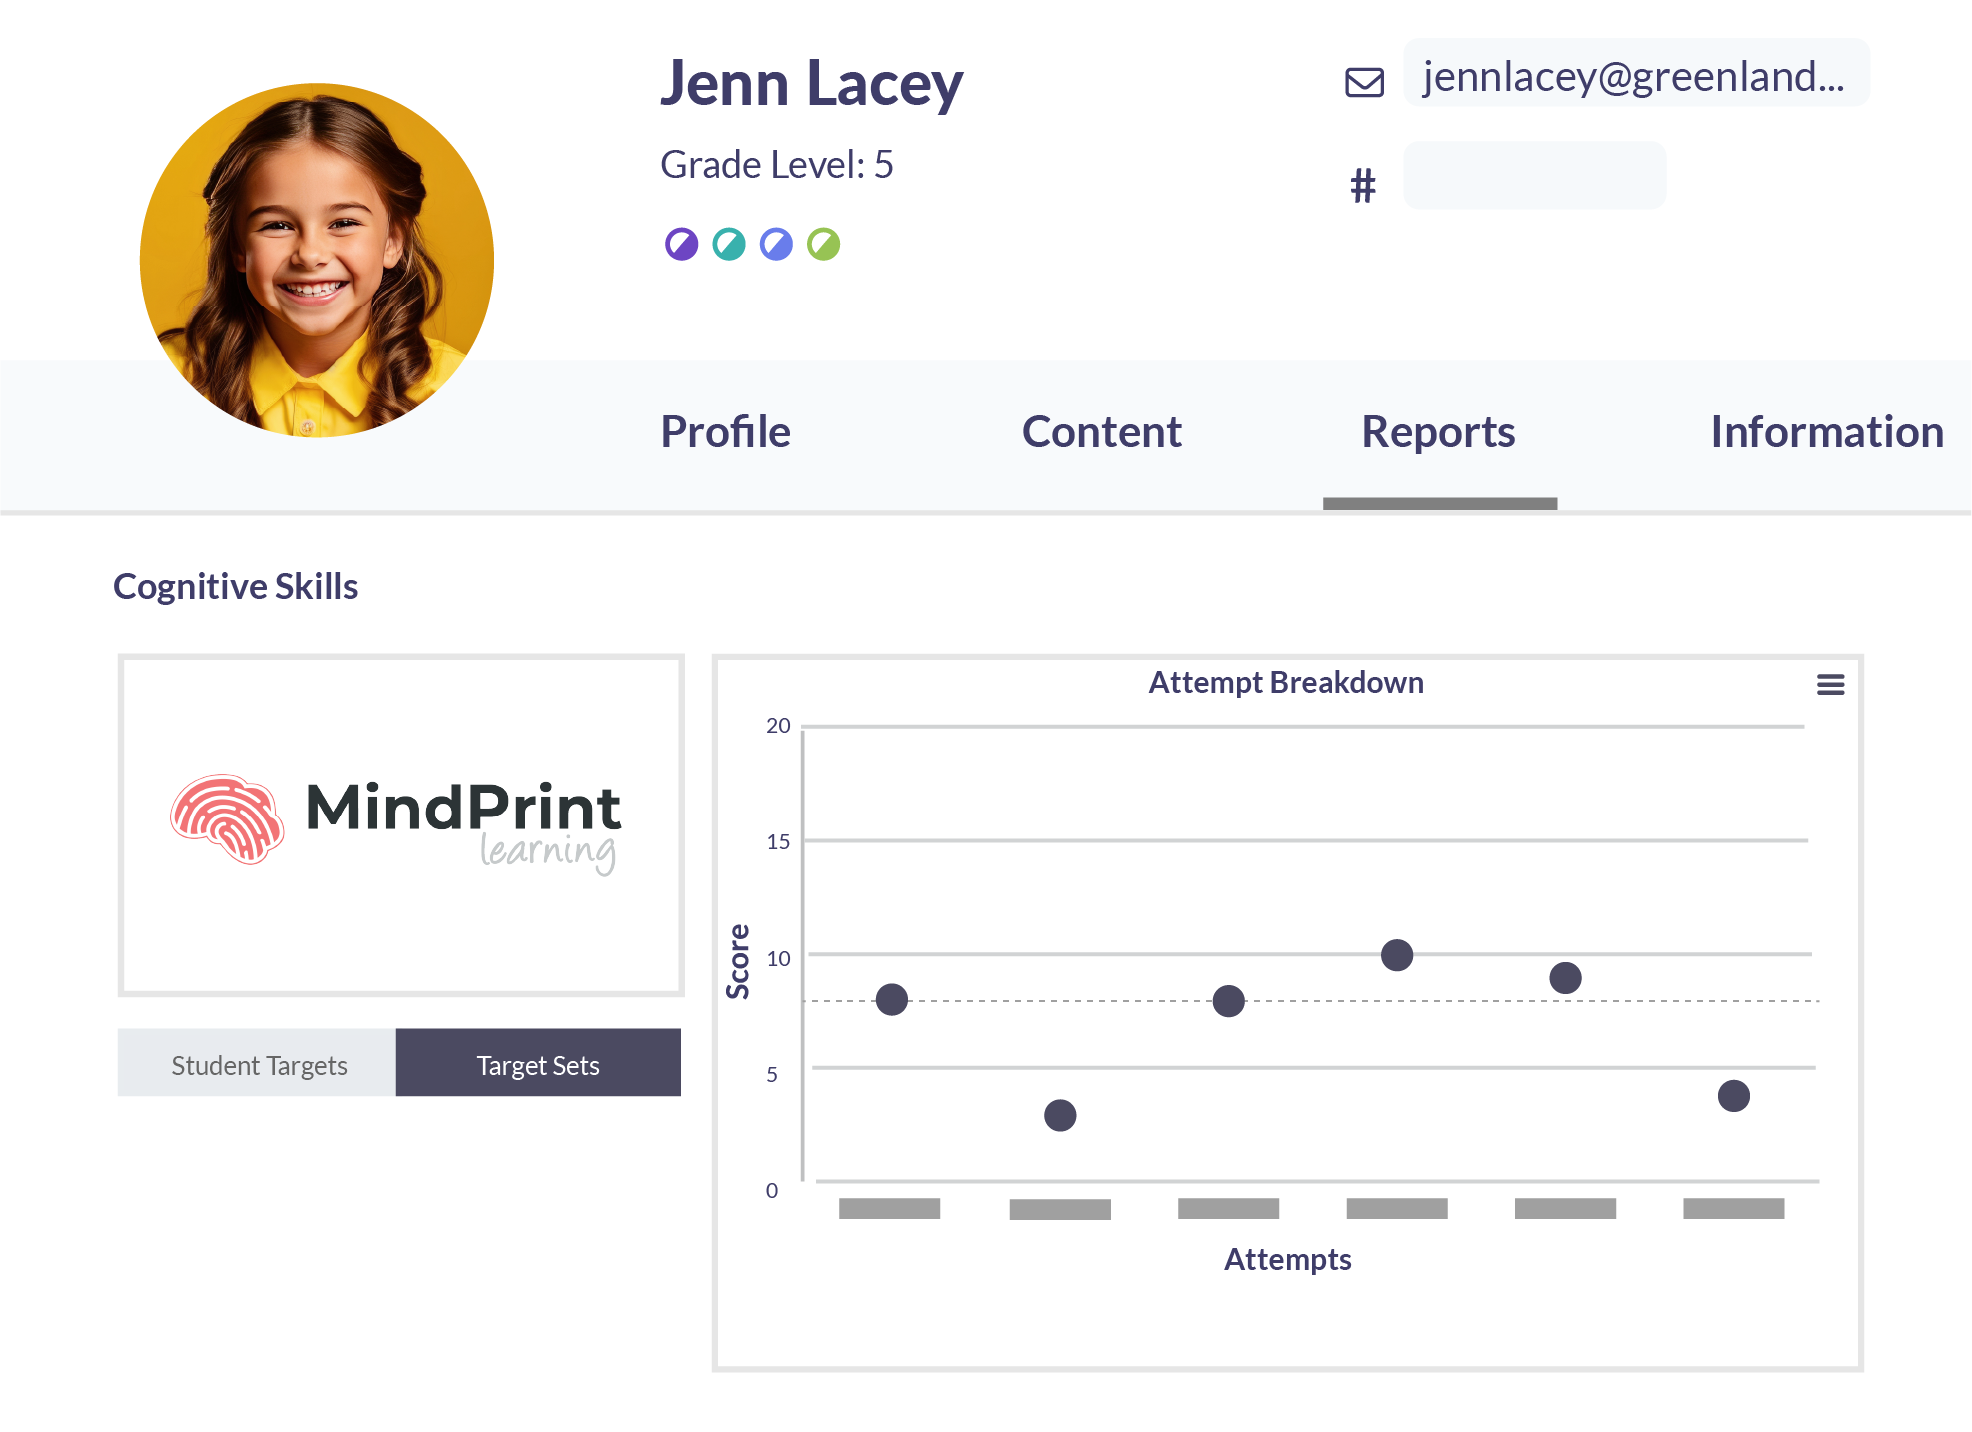
Task: Open Jenn Lacey's profile picture
Action: [316, 259]
